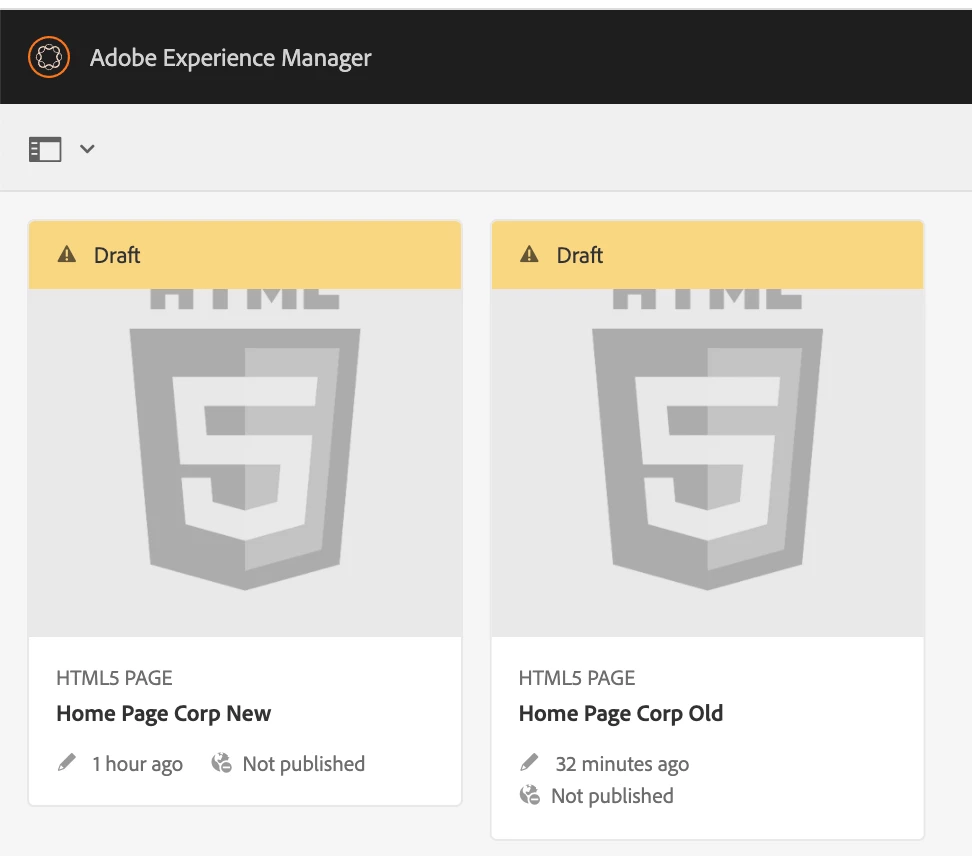Image resolution: width=972 pixels, height=856 pixels.
Task: Select the Home Page Corp Old thumbnail
Action: [708, 460]
